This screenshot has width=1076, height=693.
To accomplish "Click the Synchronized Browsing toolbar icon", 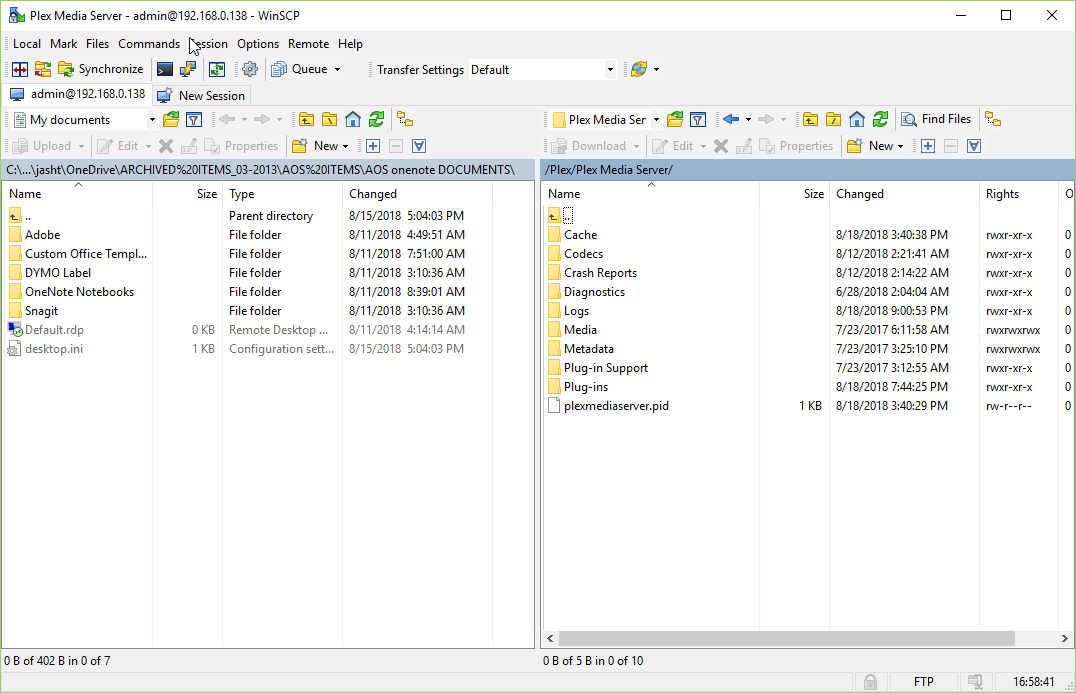I will tap(43, 69).
